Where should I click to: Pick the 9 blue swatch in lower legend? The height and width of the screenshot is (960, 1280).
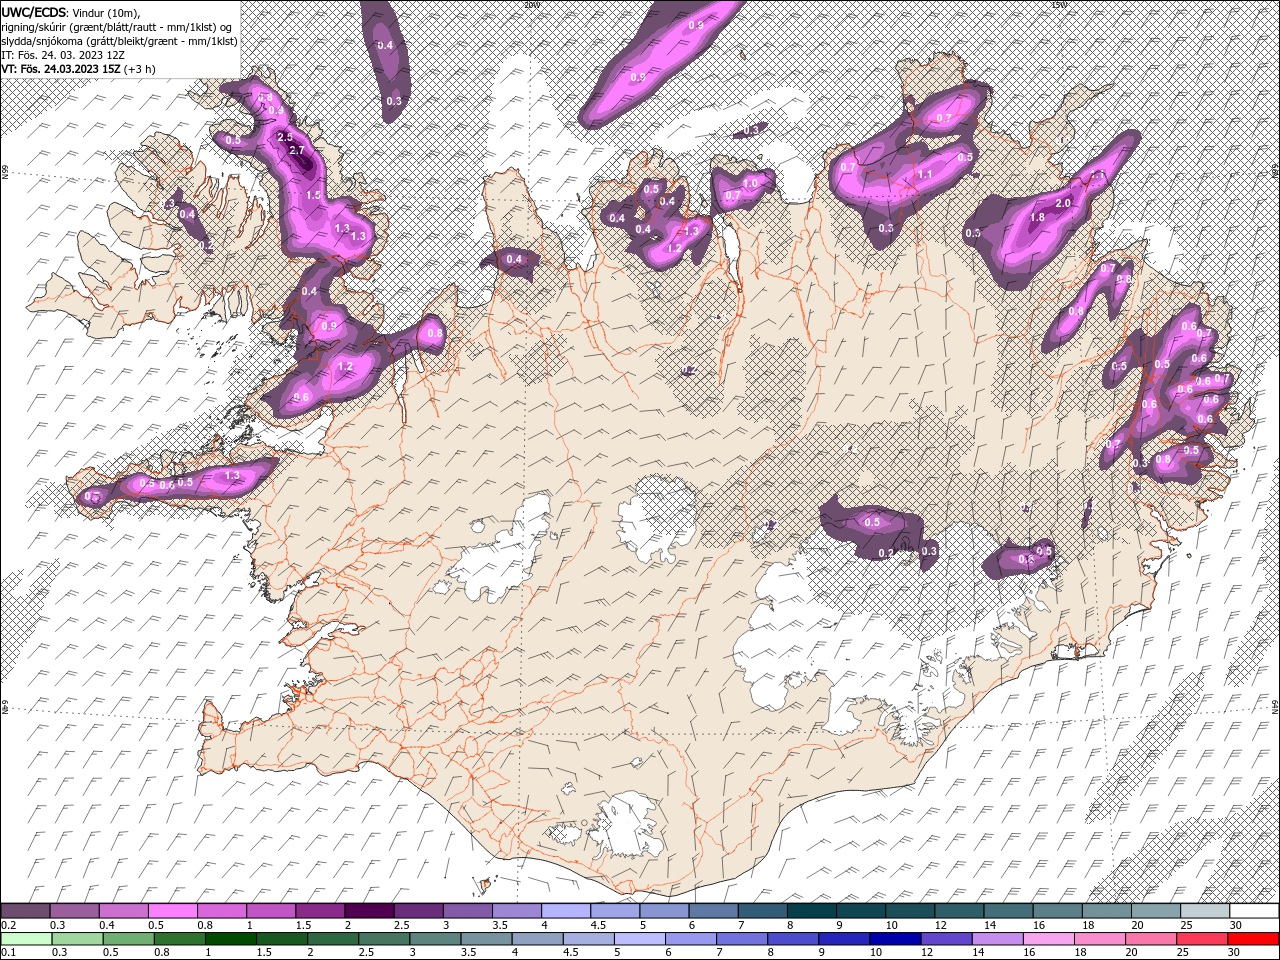(x=842, y=938)
